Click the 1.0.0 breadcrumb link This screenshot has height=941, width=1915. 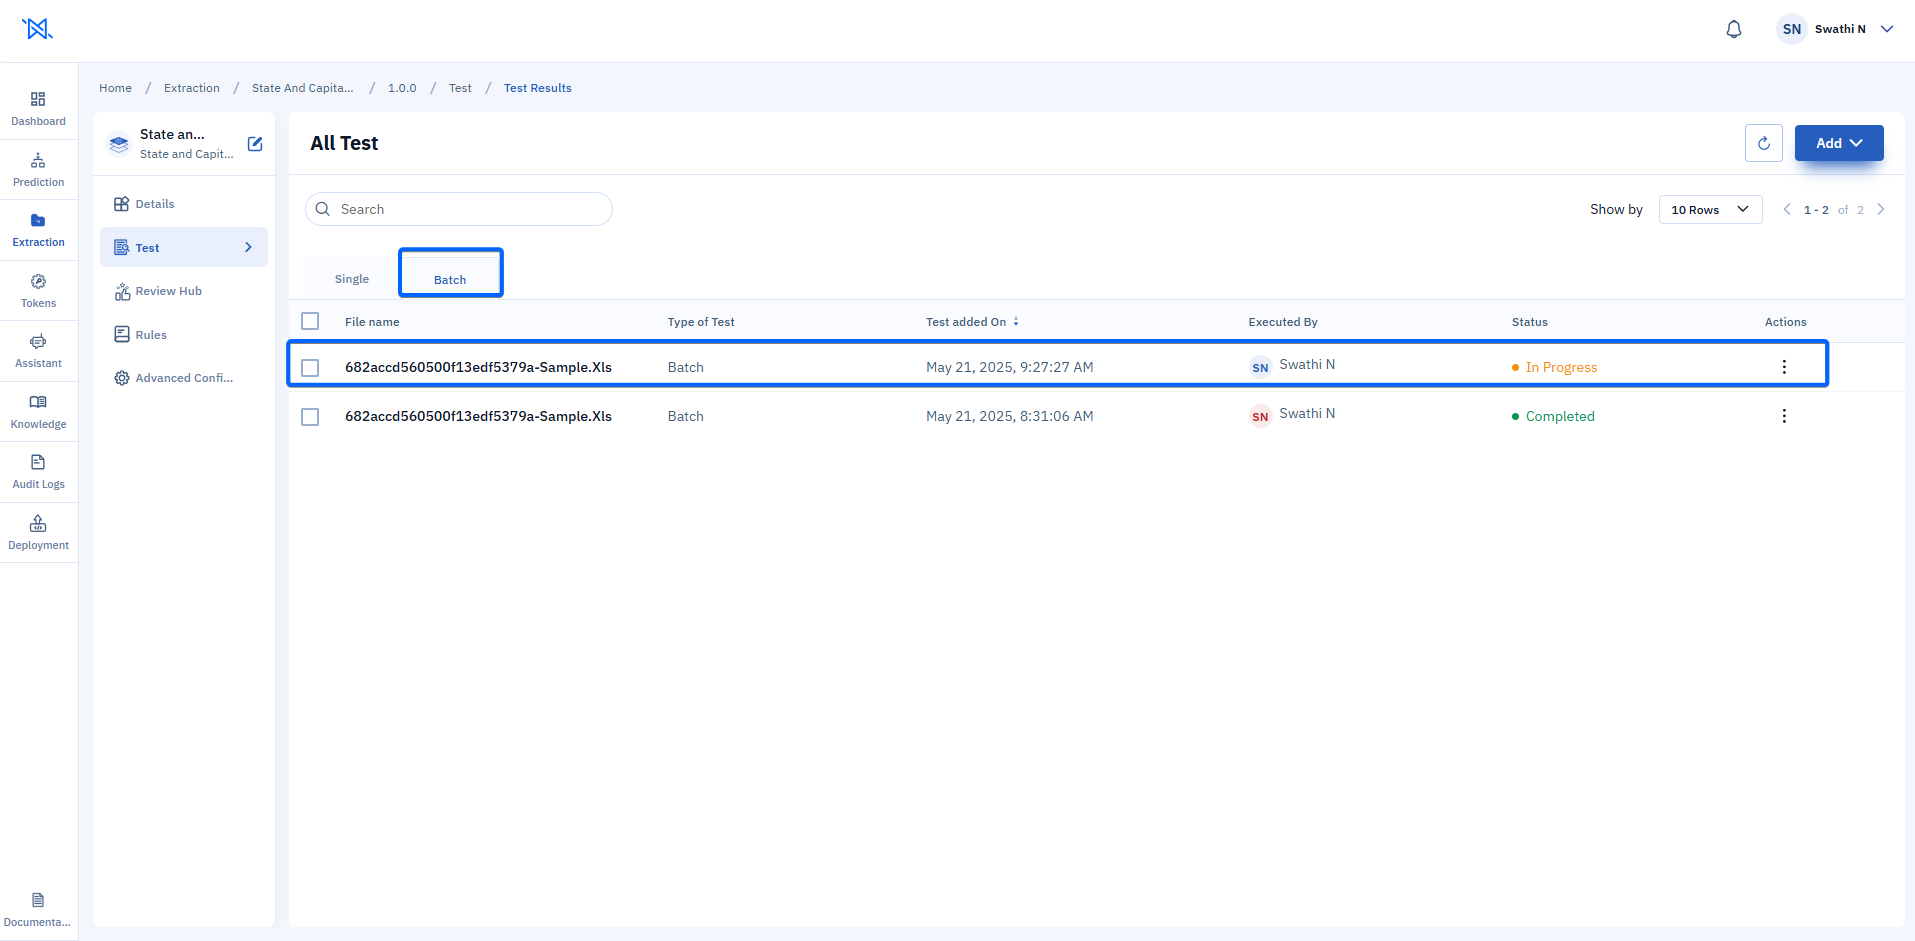click(402, 88)
